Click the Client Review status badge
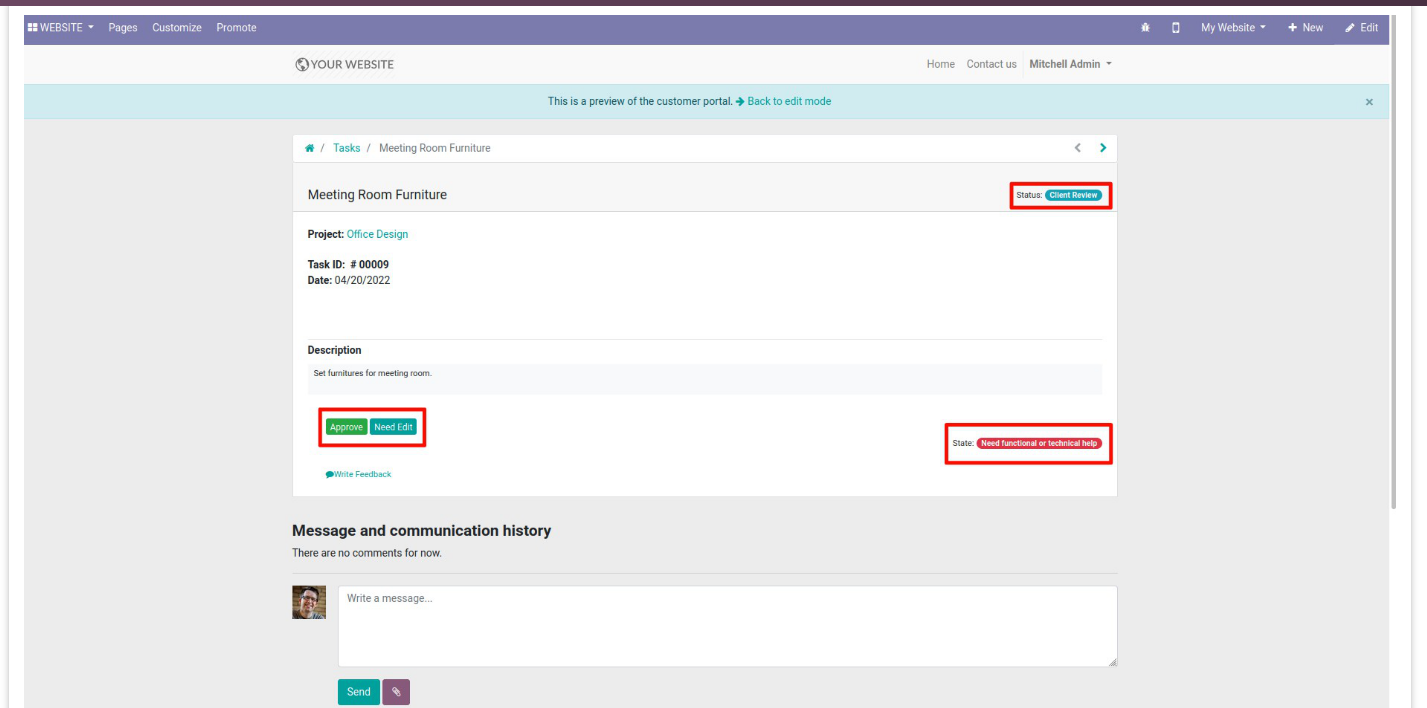 click(x=1074, y=195)
